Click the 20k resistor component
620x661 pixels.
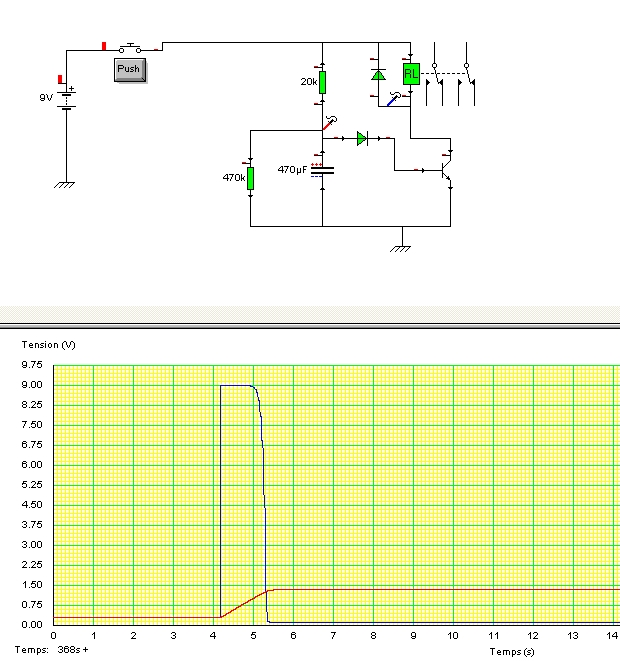pos(322,82)
